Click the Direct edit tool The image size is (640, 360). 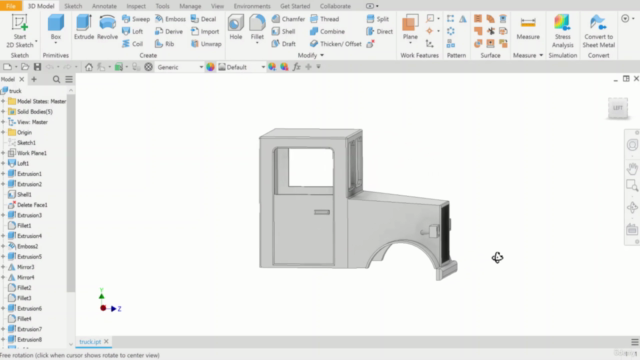coord(379,31)
